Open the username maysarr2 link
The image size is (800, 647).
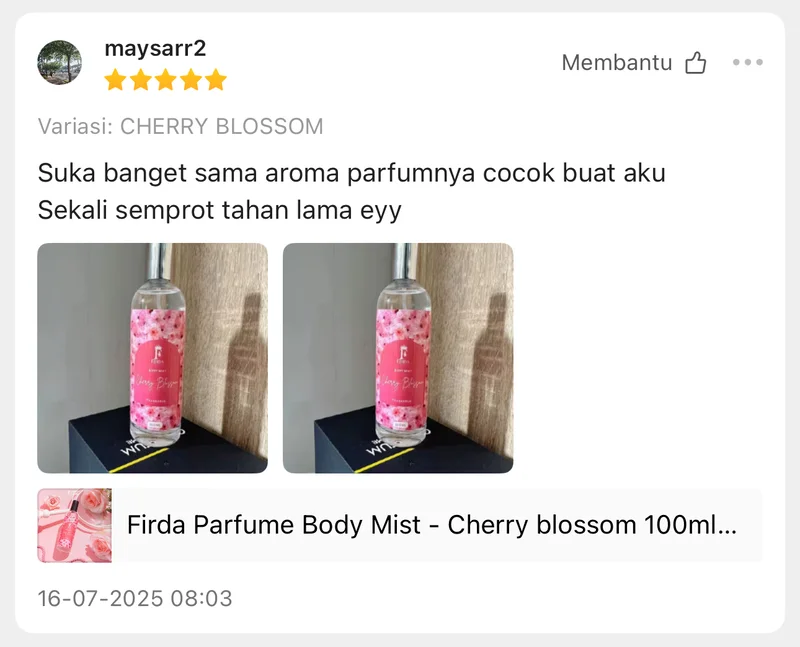155,48
